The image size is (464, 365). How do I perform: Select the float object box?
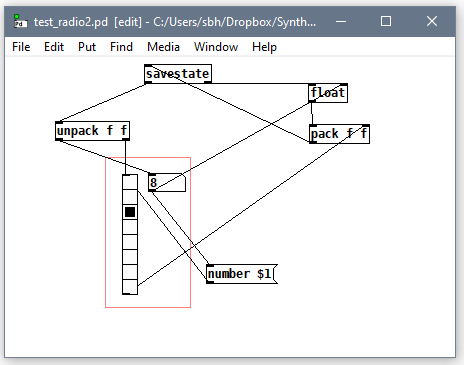tap(328, 93)
